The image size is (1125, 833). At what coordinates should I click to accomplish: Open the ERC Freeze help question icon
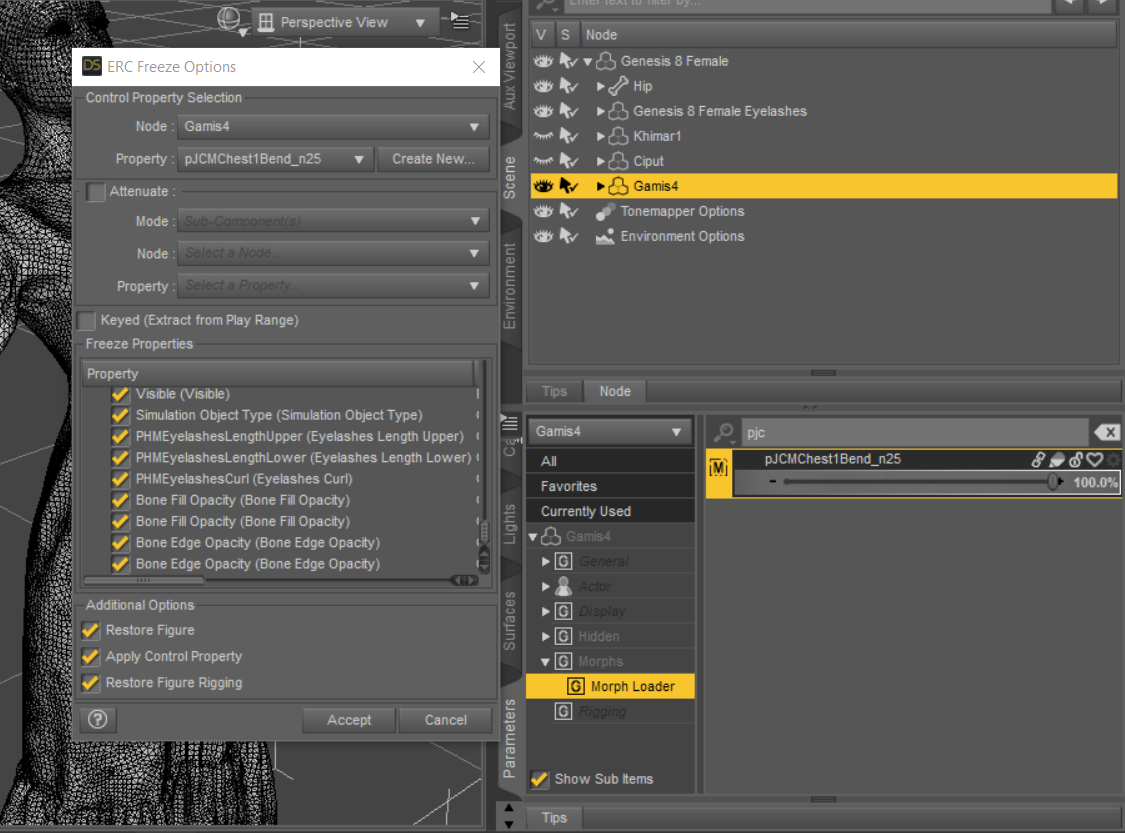(98, 720)
